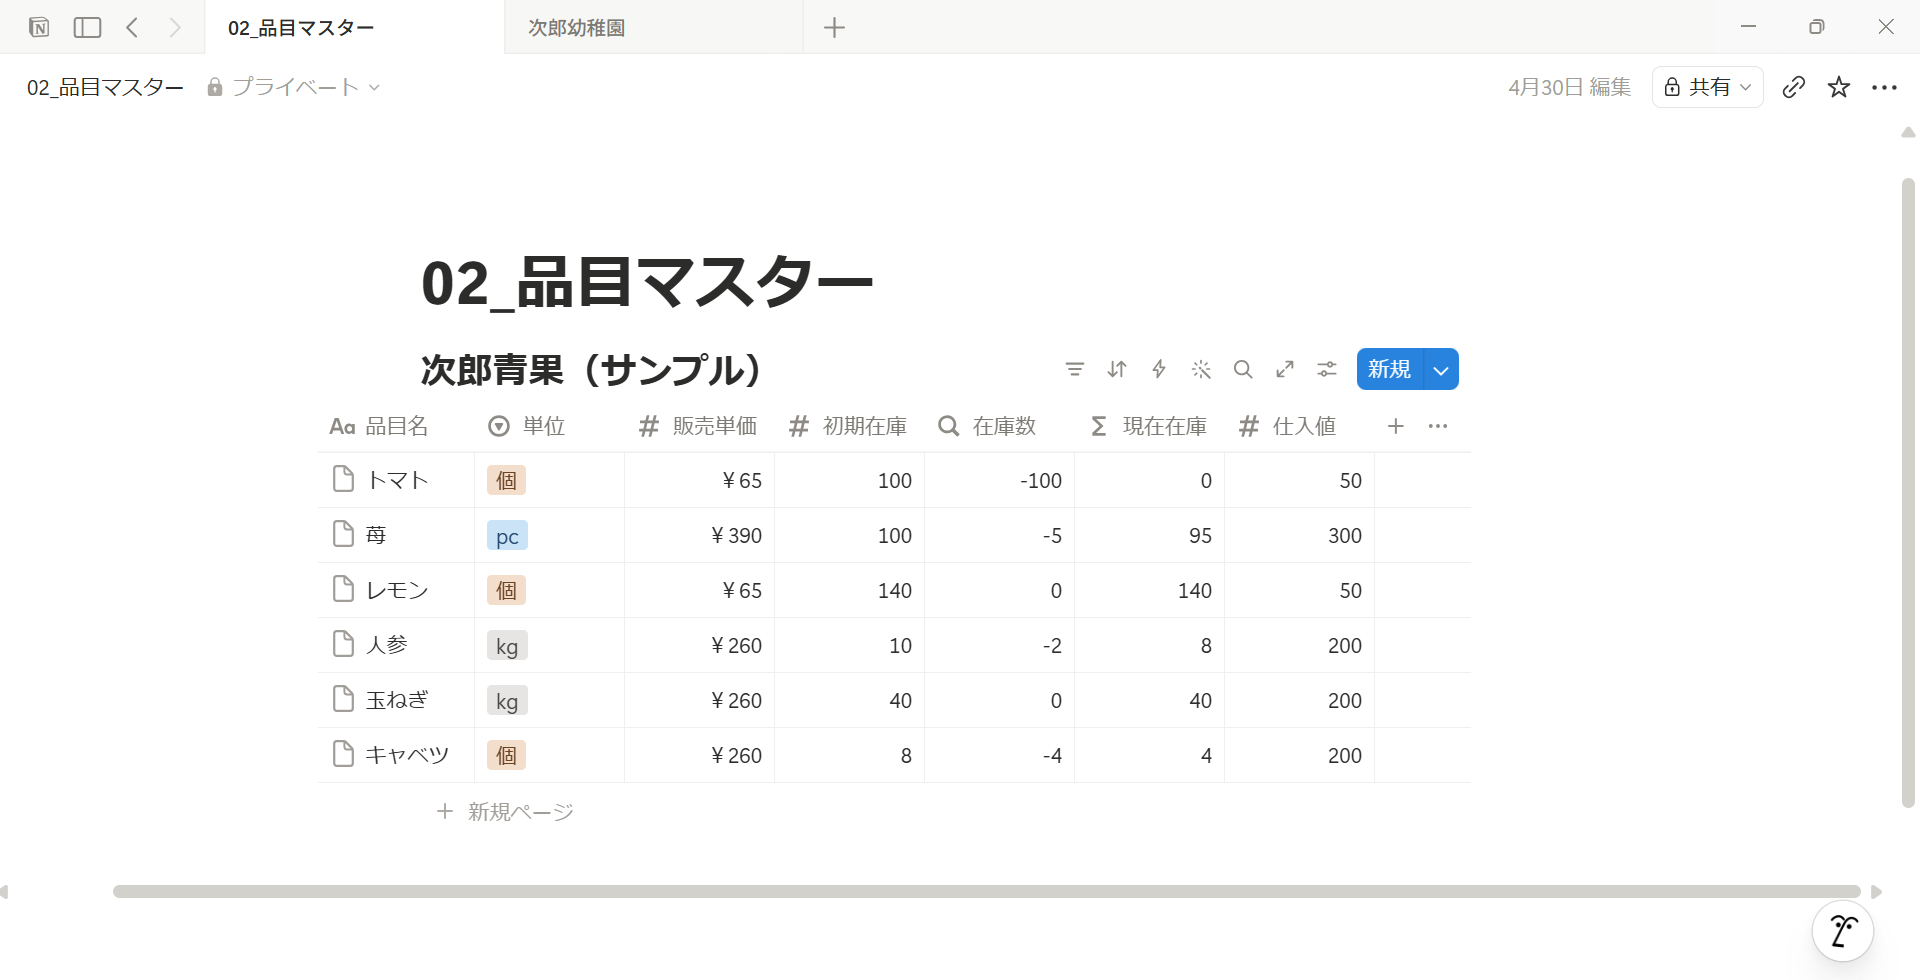Screen dimensions: 1920x980
Task: Close the Notion window
Action: 1886,27
